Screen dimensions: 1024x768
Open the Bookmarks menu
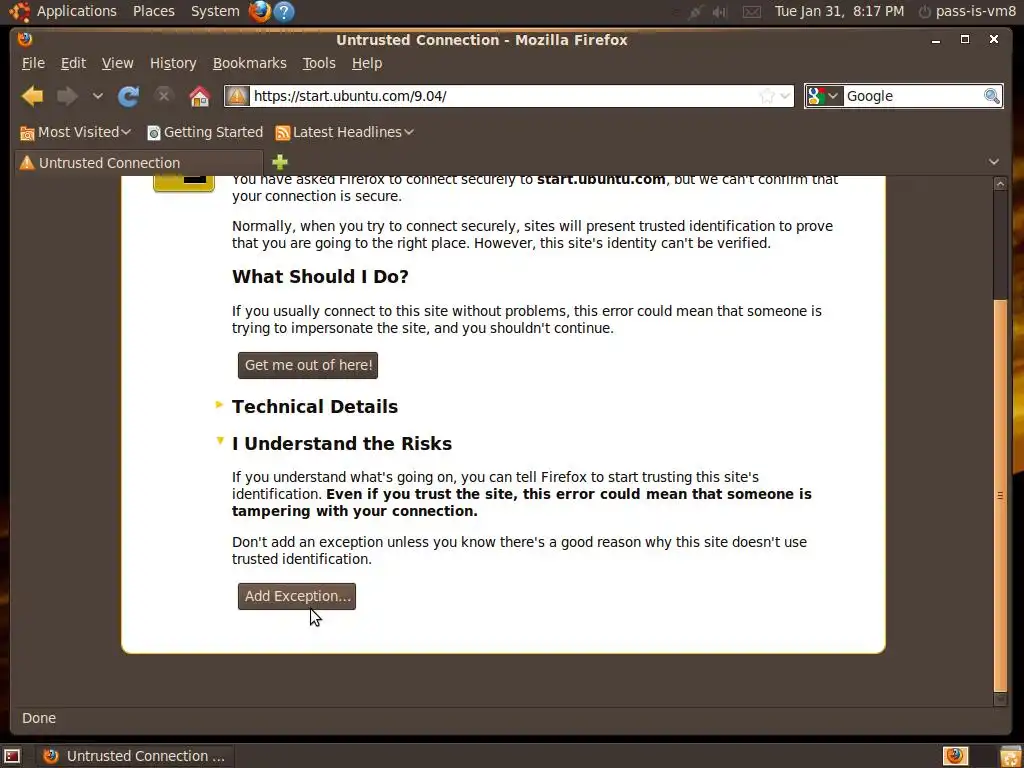(x=249, y=63)
